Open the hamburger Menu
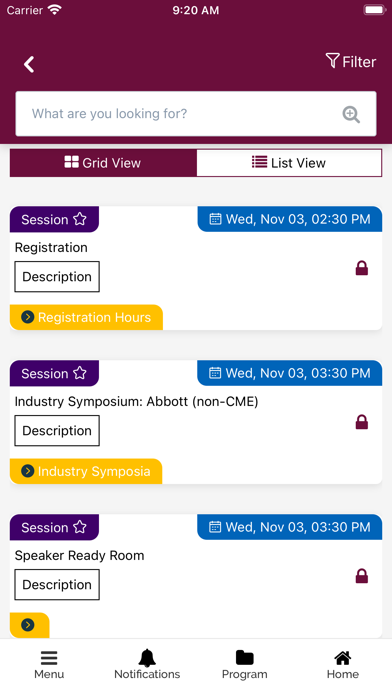392x696 pixels. point(49,664)
